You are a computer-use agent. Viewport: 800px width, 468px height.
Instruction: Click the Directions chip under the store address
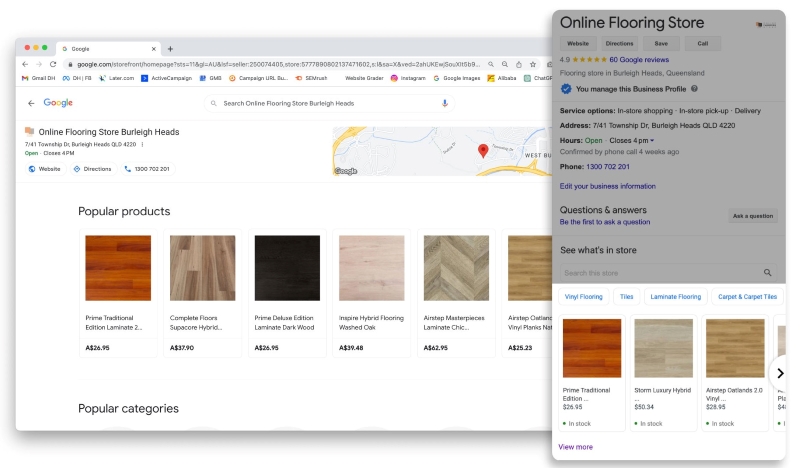point(92,169)
